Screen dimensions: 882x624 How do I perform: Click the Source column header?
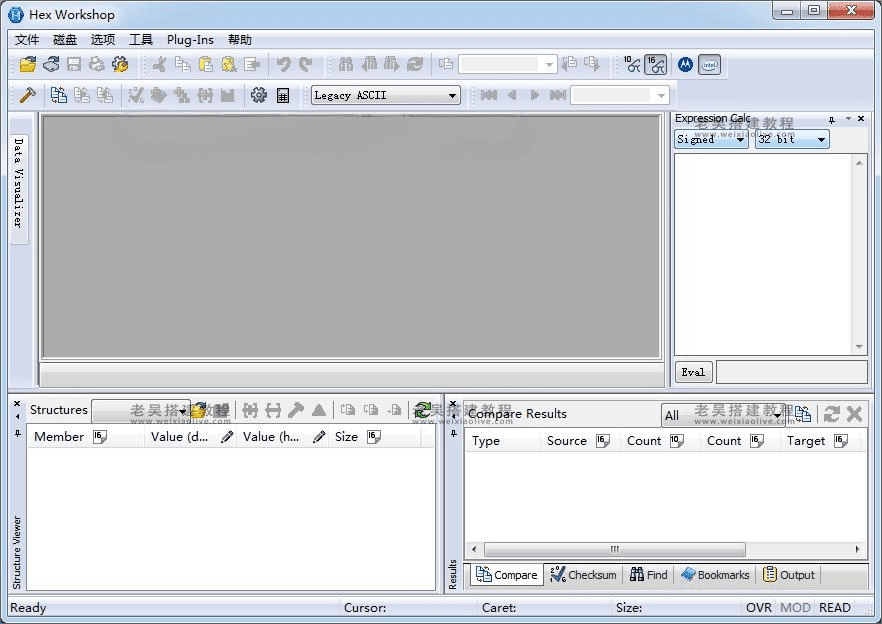click(580, 441)
